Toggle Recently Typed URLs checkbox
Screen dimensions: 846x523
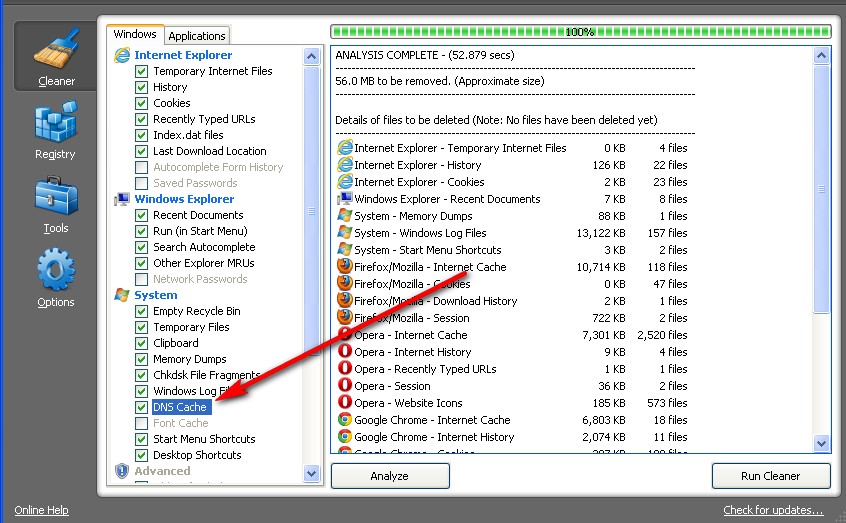(x=141, y=119)
